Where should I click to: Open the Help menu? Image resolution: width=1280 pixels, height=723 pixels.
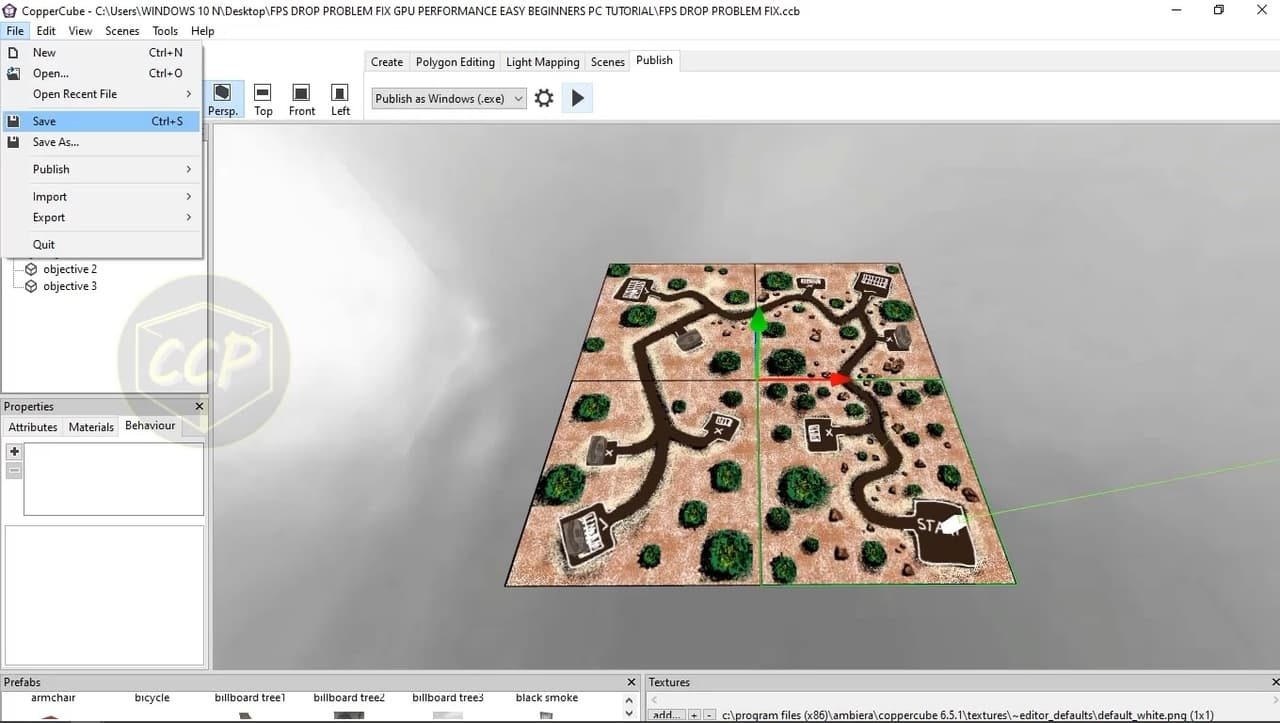[x=202, y=31]
